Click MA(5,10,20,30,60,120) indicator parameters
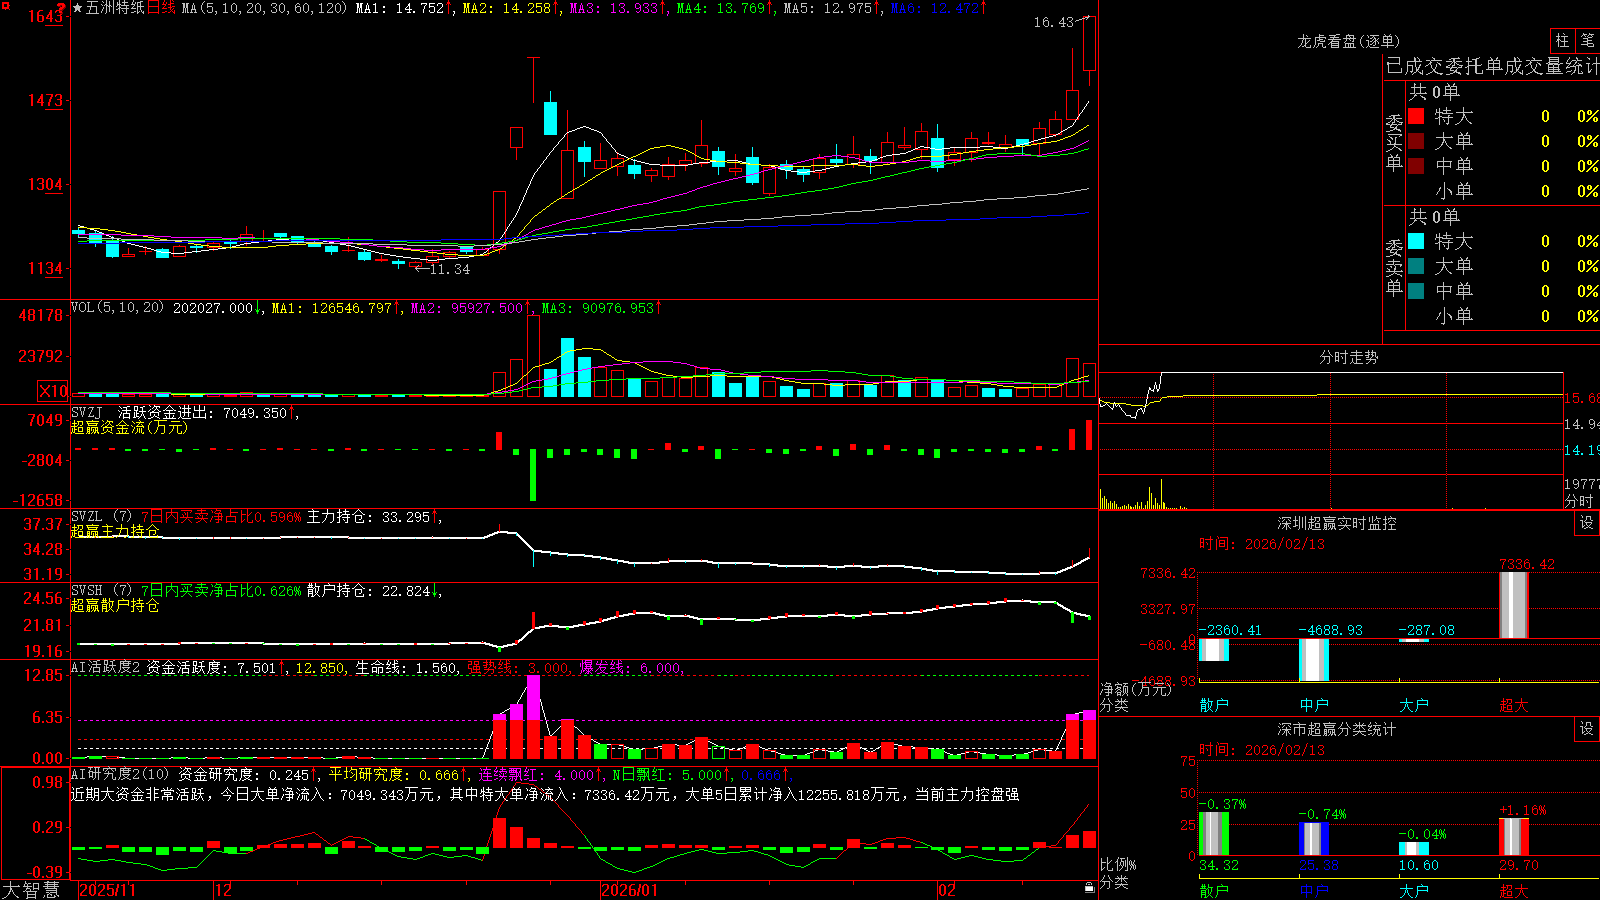 (x=265, y=8)
